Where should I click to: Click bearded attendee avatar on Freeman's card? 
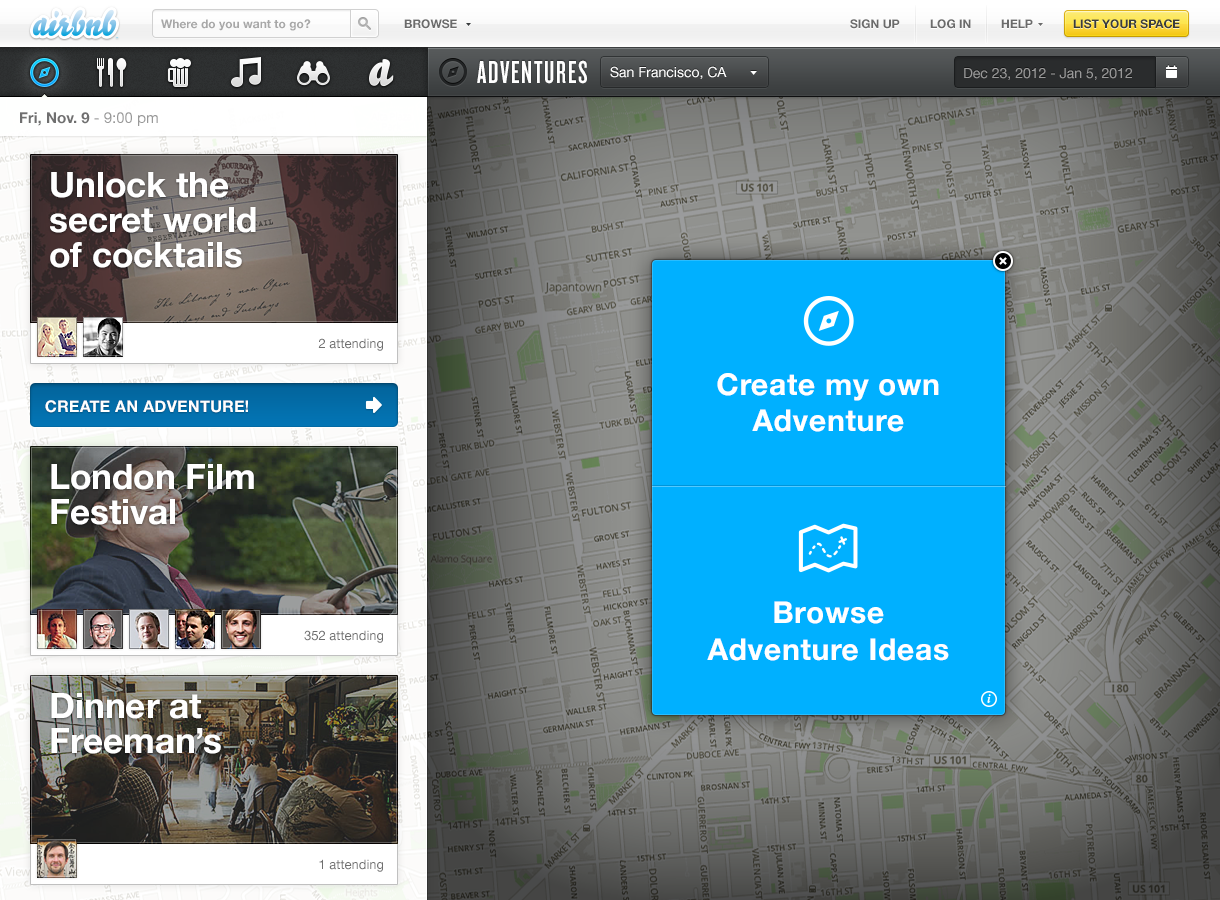tap(57, 859)
